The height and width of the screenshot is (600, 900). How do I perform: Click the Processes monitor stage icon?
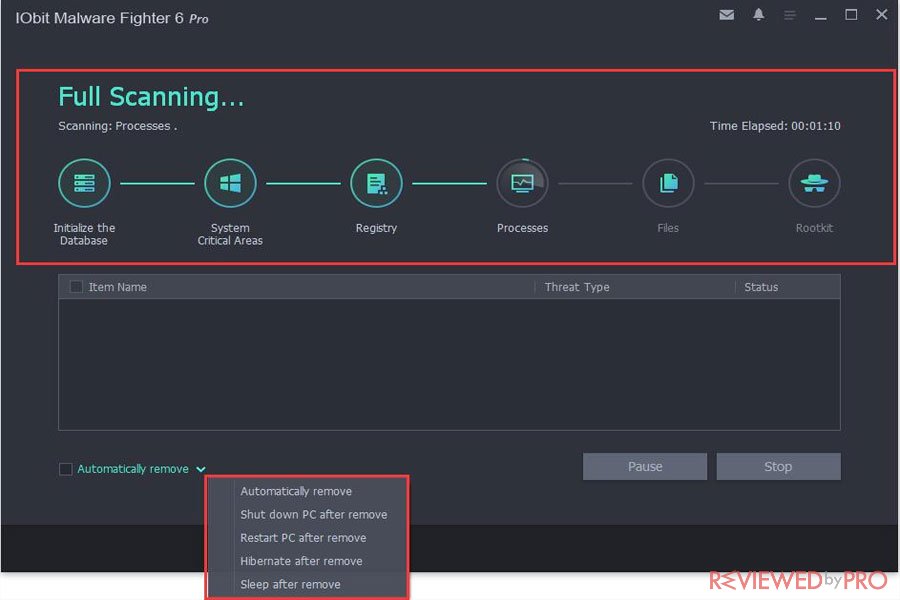(x=522, y=183)
